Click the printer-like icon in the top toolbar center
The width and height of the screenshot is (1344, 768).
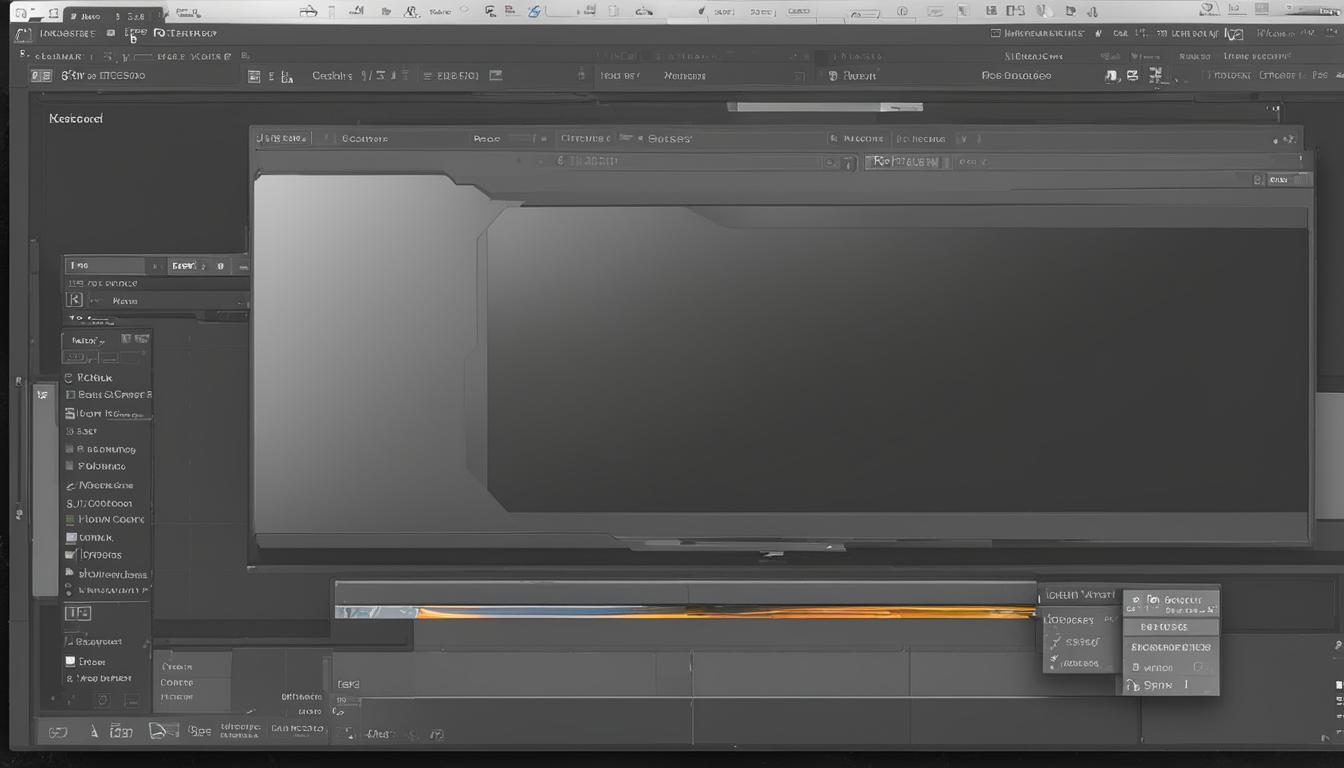coord(309,11)
